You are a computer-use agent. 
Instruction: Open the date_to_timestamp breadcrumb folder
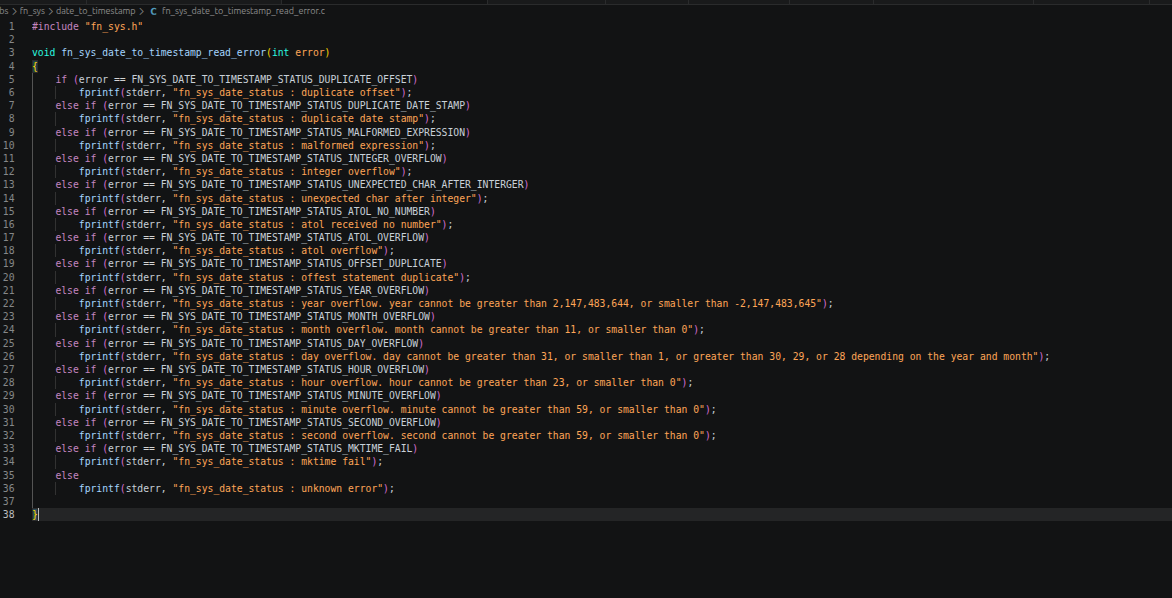[96, 11]
